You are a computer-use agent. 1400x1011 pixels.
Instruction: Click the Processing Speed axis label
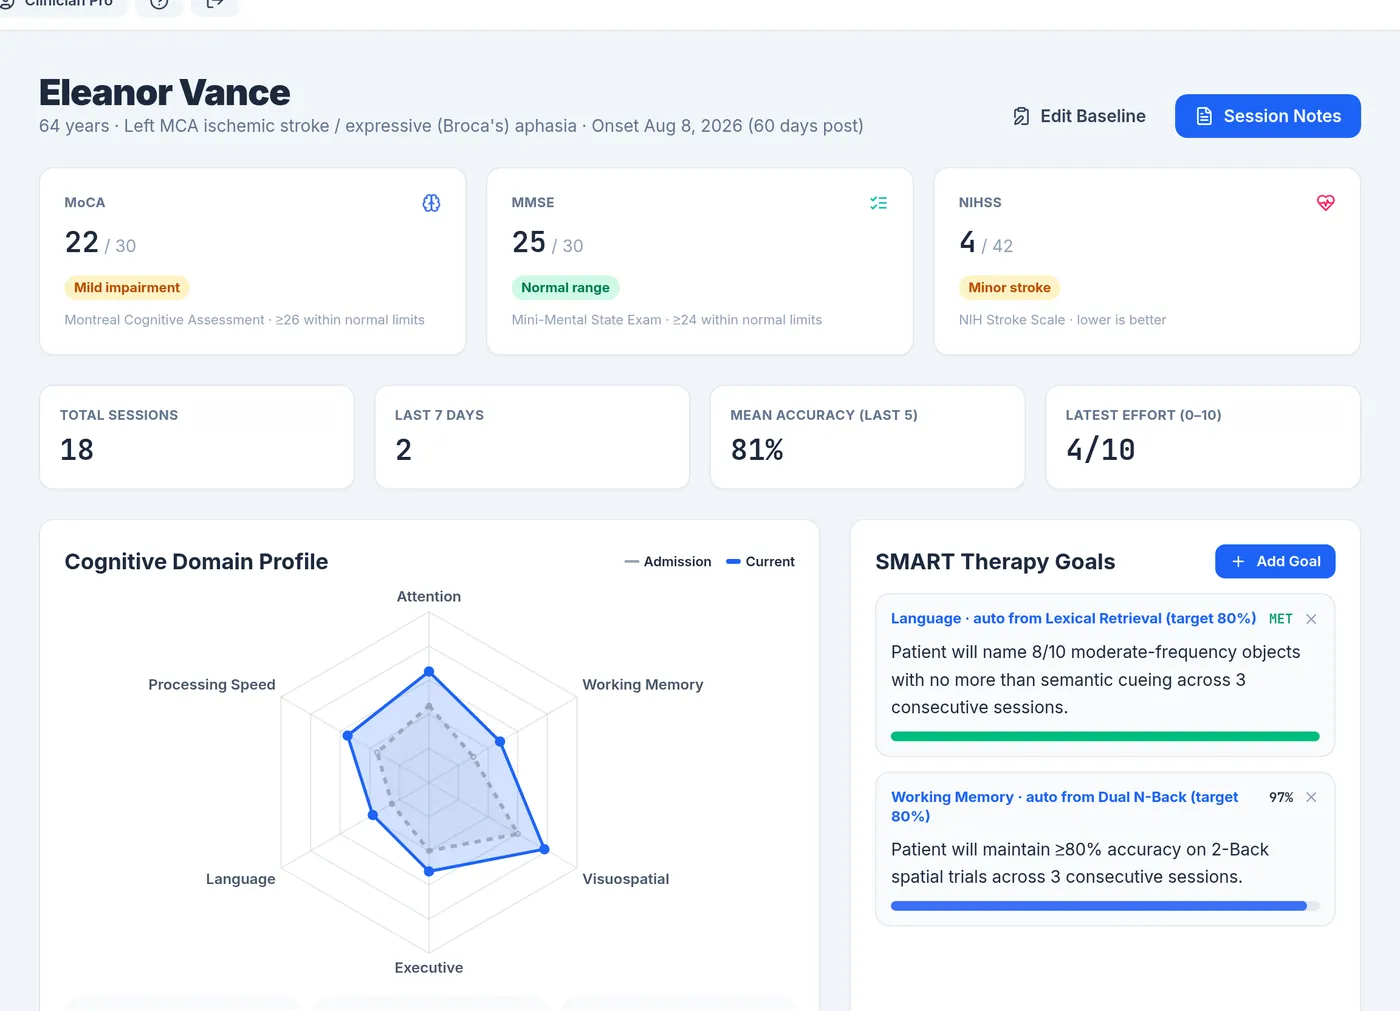pyautogui.click(x=212, y=685)
